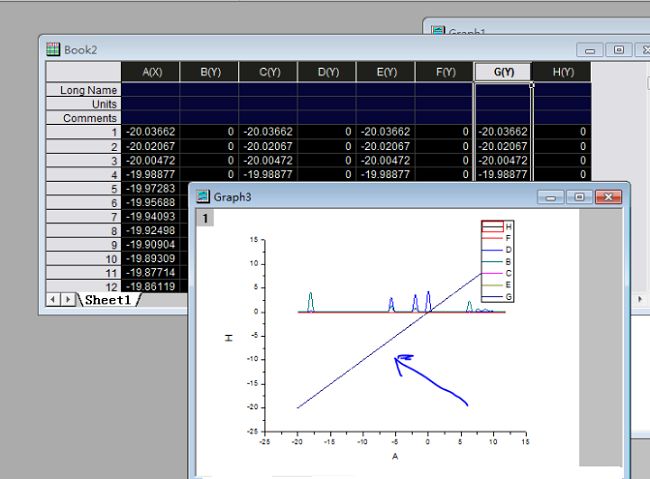
Task: Select column header F(Y)
Action: (x=445, y=72)
